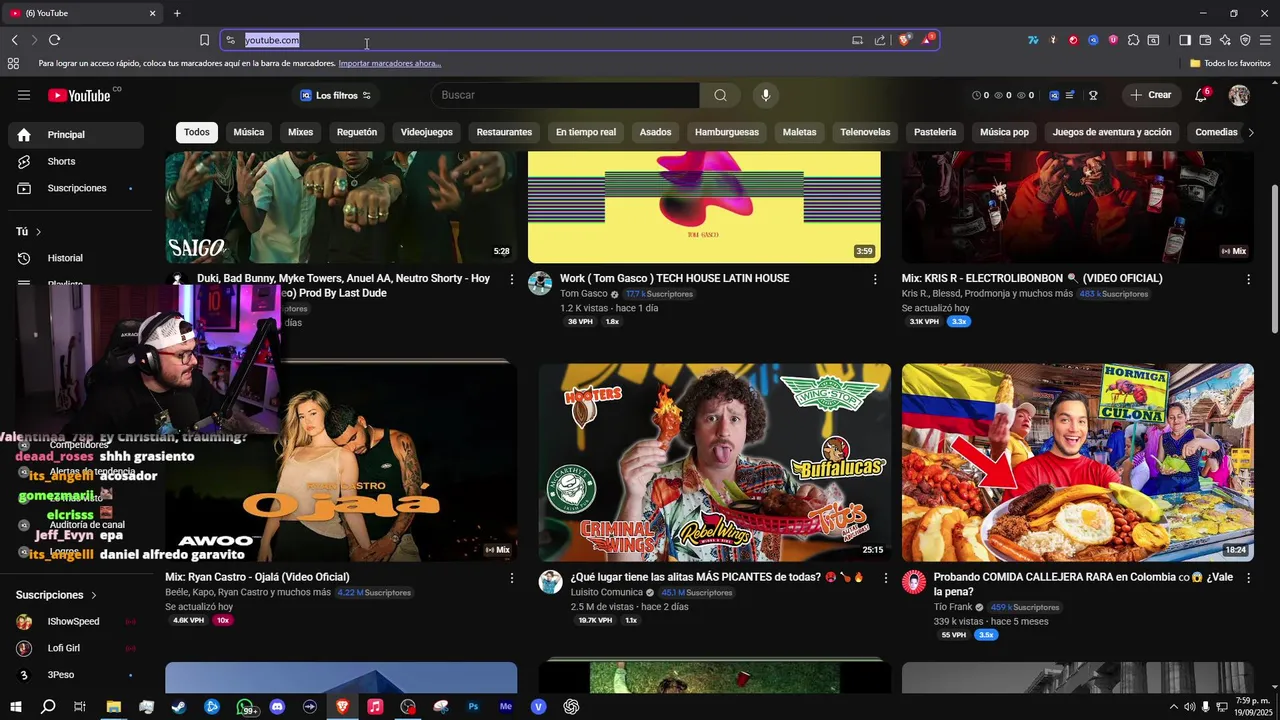Open Historial in the sidebar
The width and height of the screenshot is (1280, 720).
[75, 258]
